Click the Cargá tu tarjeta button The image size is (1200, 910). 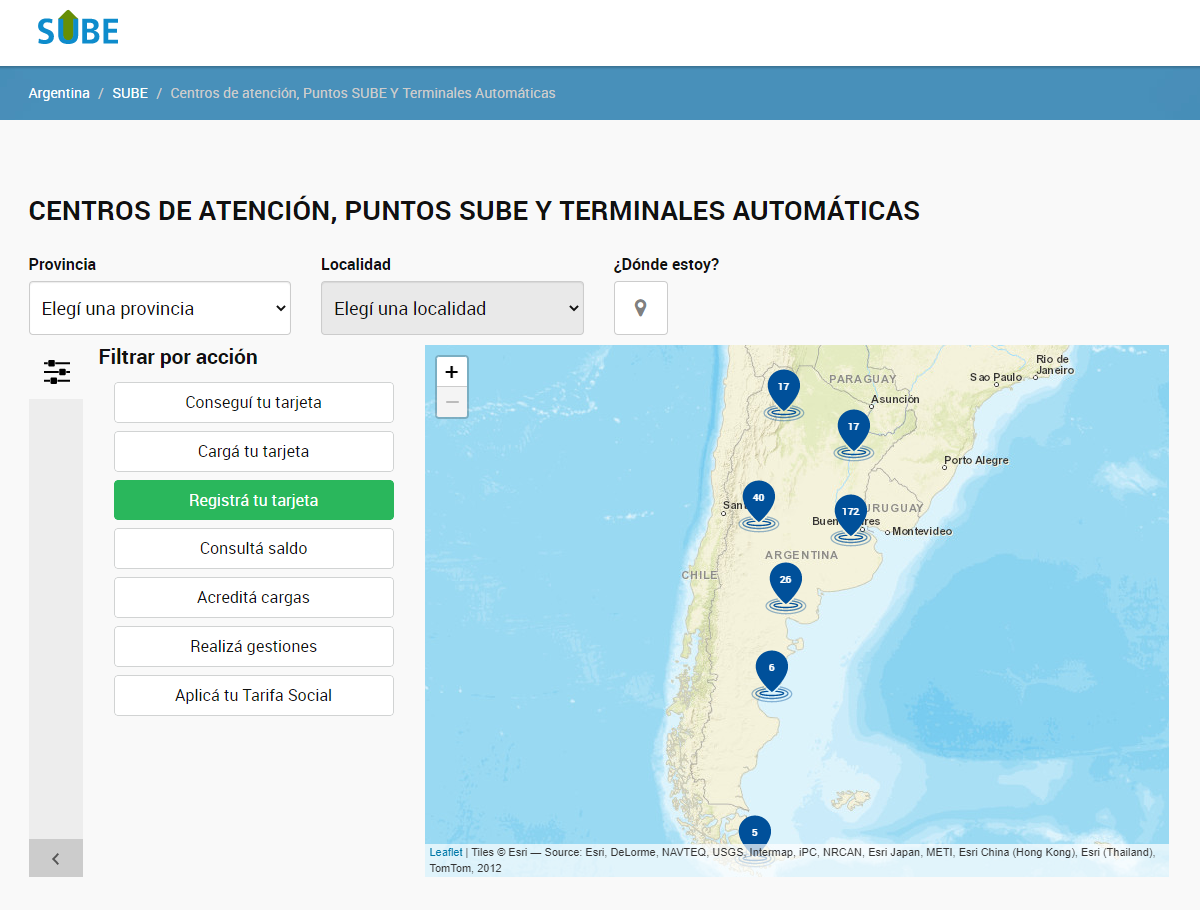coord(253,451)
